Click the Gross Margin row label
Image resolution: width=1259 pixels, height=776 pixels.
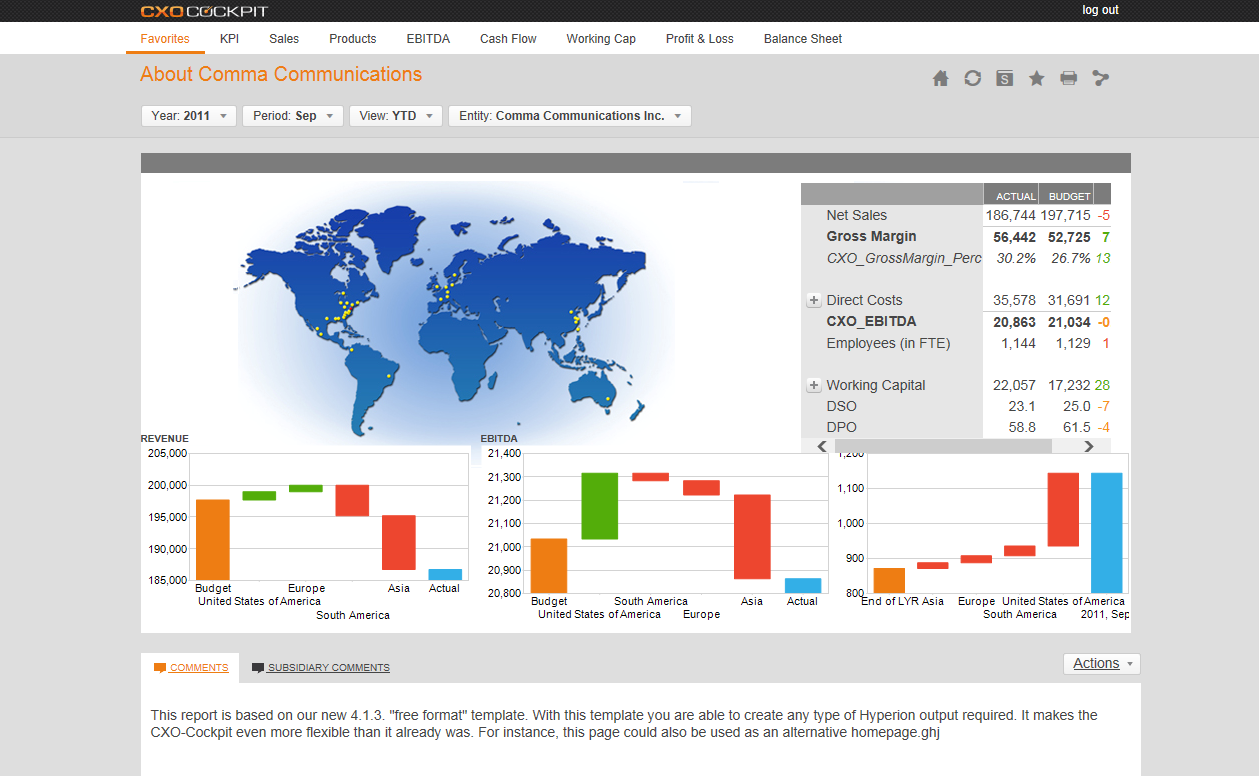click(x=871, y=237)
